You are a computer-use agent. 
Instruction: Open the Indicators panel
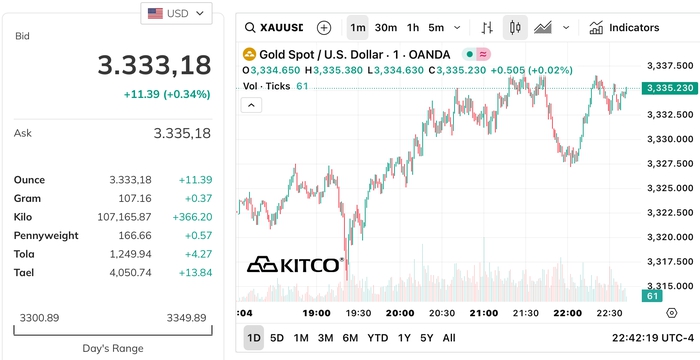click(x=624, y=28)
